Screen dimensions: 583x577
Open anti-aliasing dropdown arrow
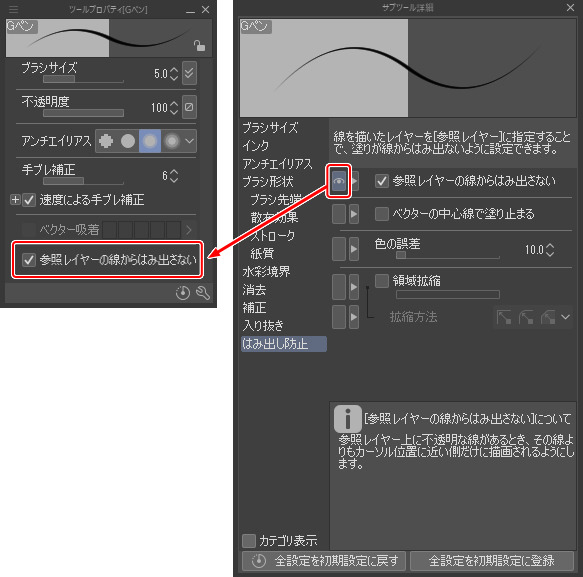tap(190, 141)
